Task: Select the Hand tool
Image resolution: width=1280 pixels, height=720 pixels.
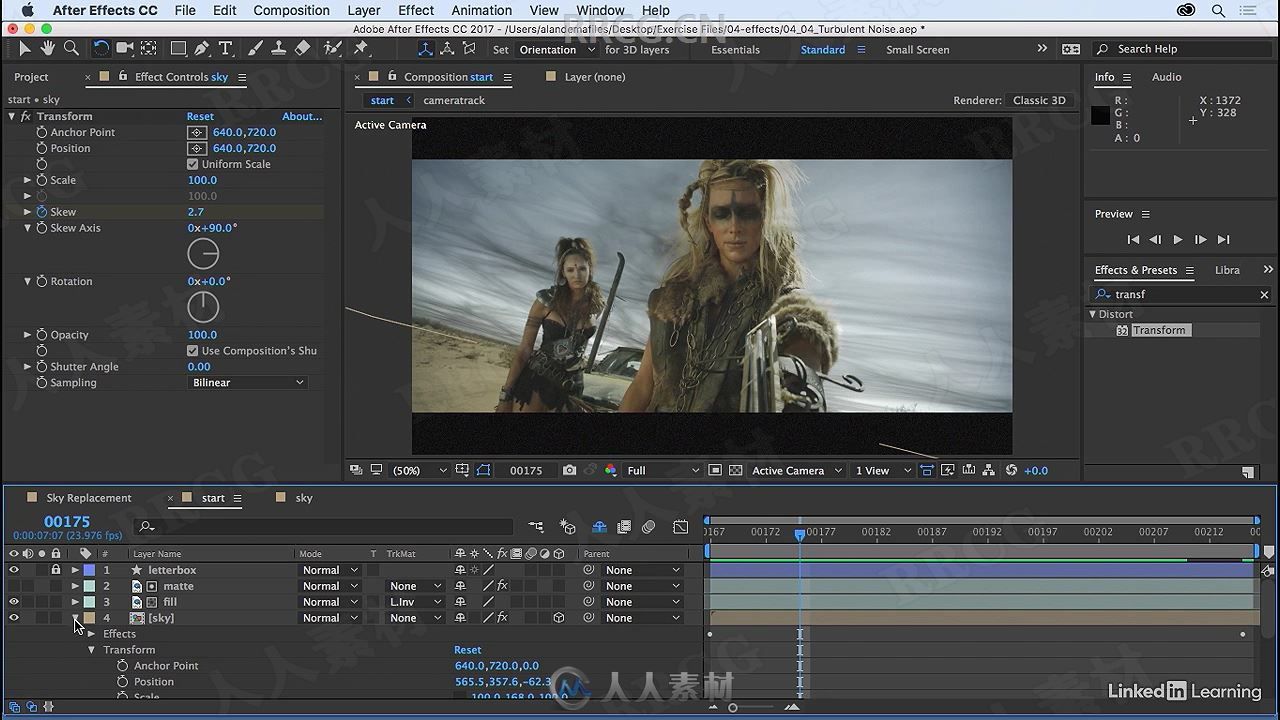Action: click(47, 48)
